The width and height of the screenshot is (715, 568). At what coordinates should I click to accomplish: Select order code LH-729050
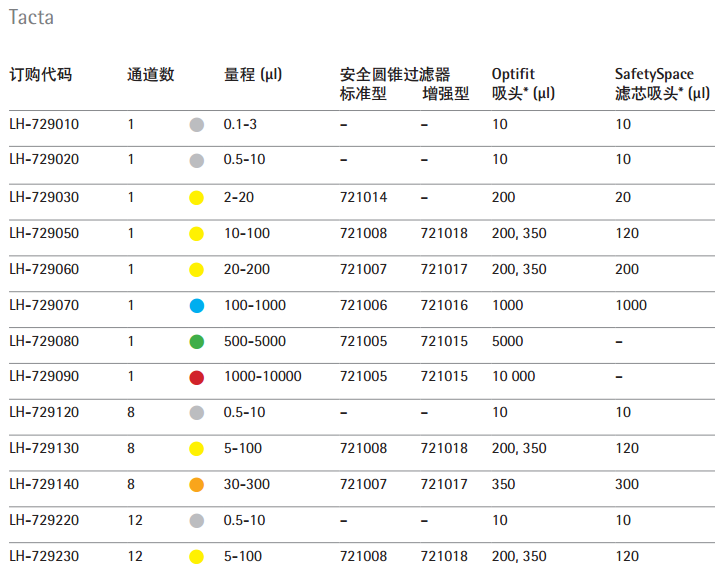click(x=44, y=233)
